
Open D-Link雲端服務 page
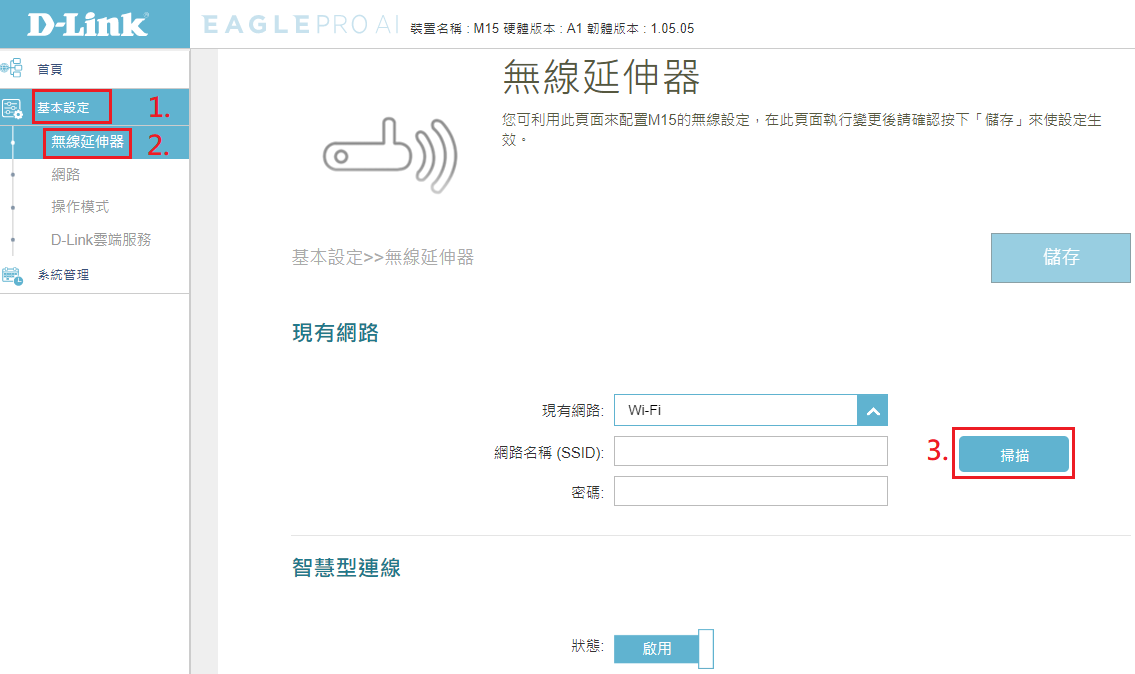point(101,240)
